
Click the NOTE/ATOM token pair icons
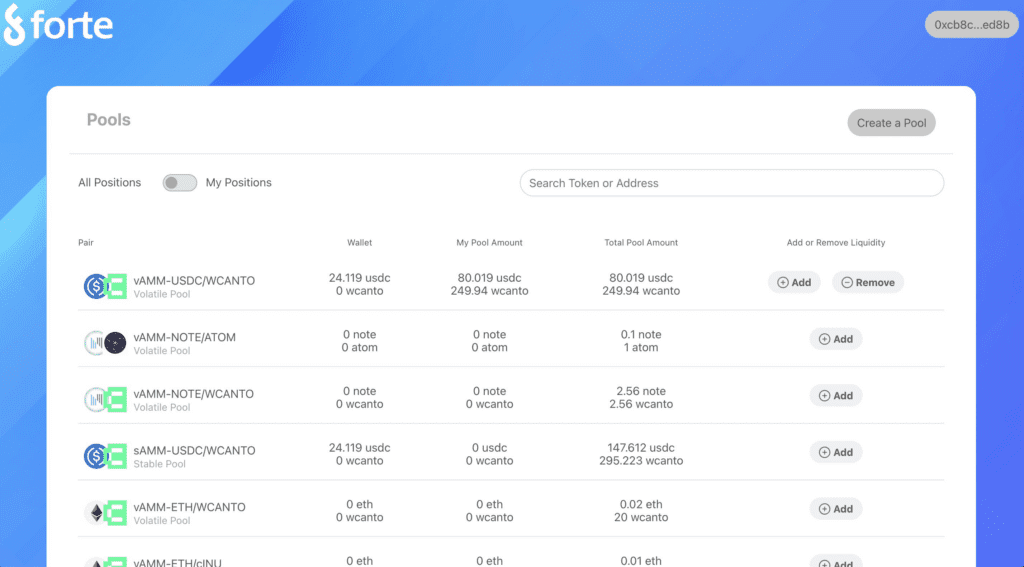pos(105,343)
